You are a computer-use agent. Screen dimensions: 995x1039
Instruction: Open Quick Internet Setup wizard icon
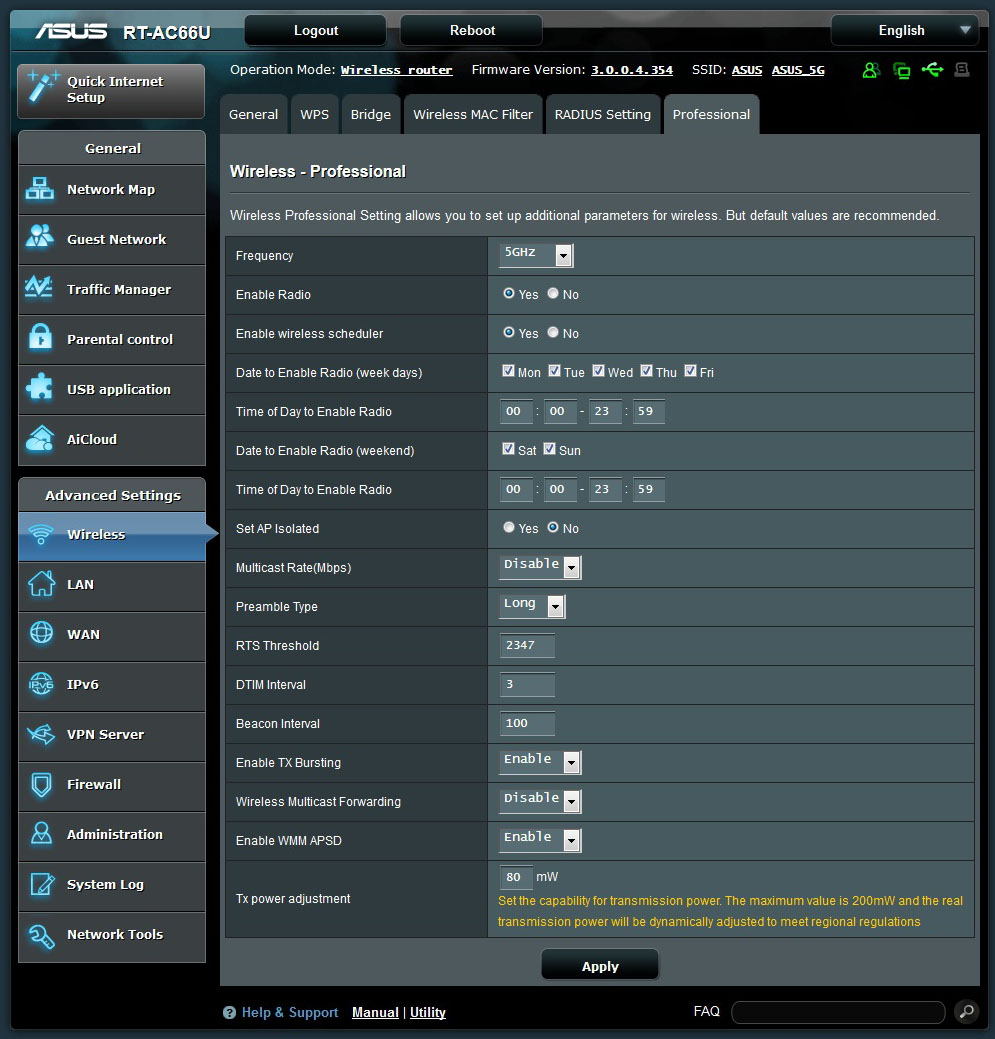click(x=42, y=87)
